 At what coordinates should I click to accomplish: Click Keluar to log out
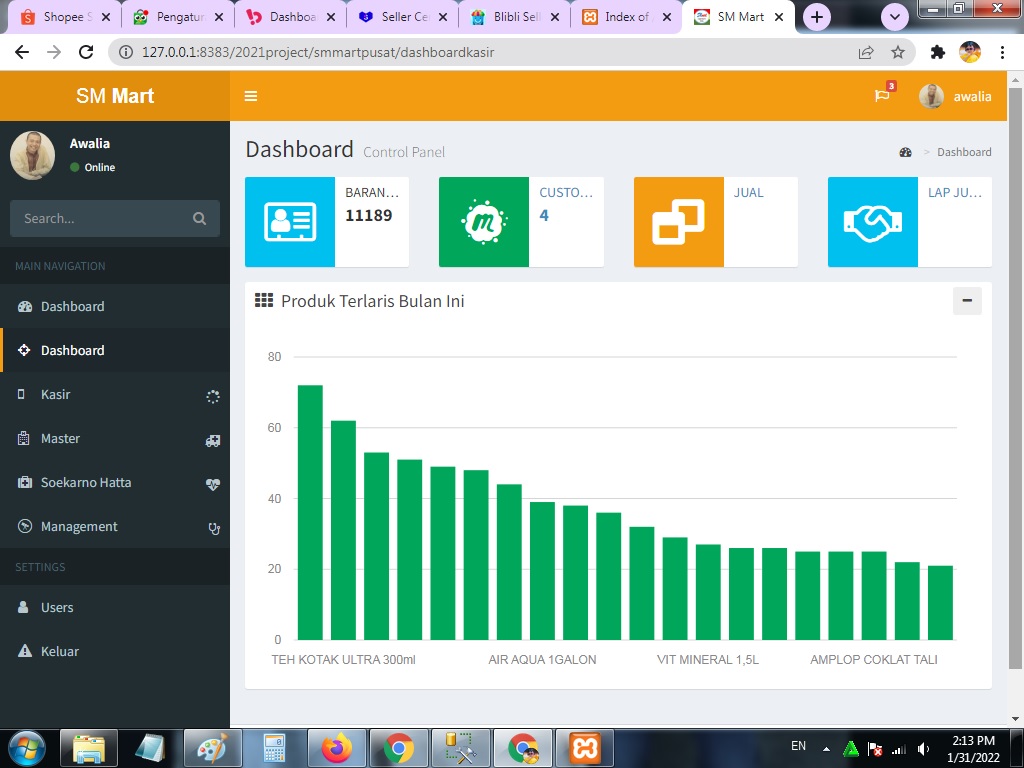(60, 651)
